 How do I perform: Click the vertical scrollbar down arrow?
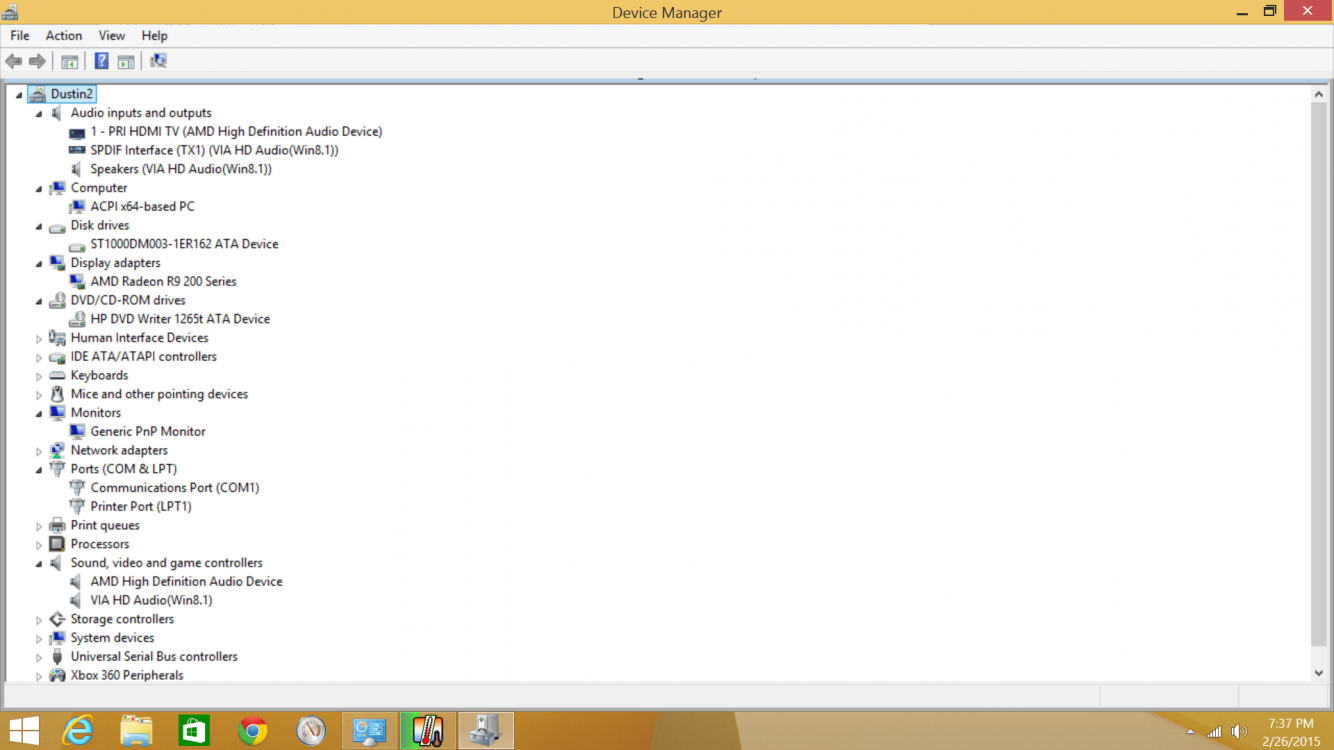click(x=1318, y=674)
